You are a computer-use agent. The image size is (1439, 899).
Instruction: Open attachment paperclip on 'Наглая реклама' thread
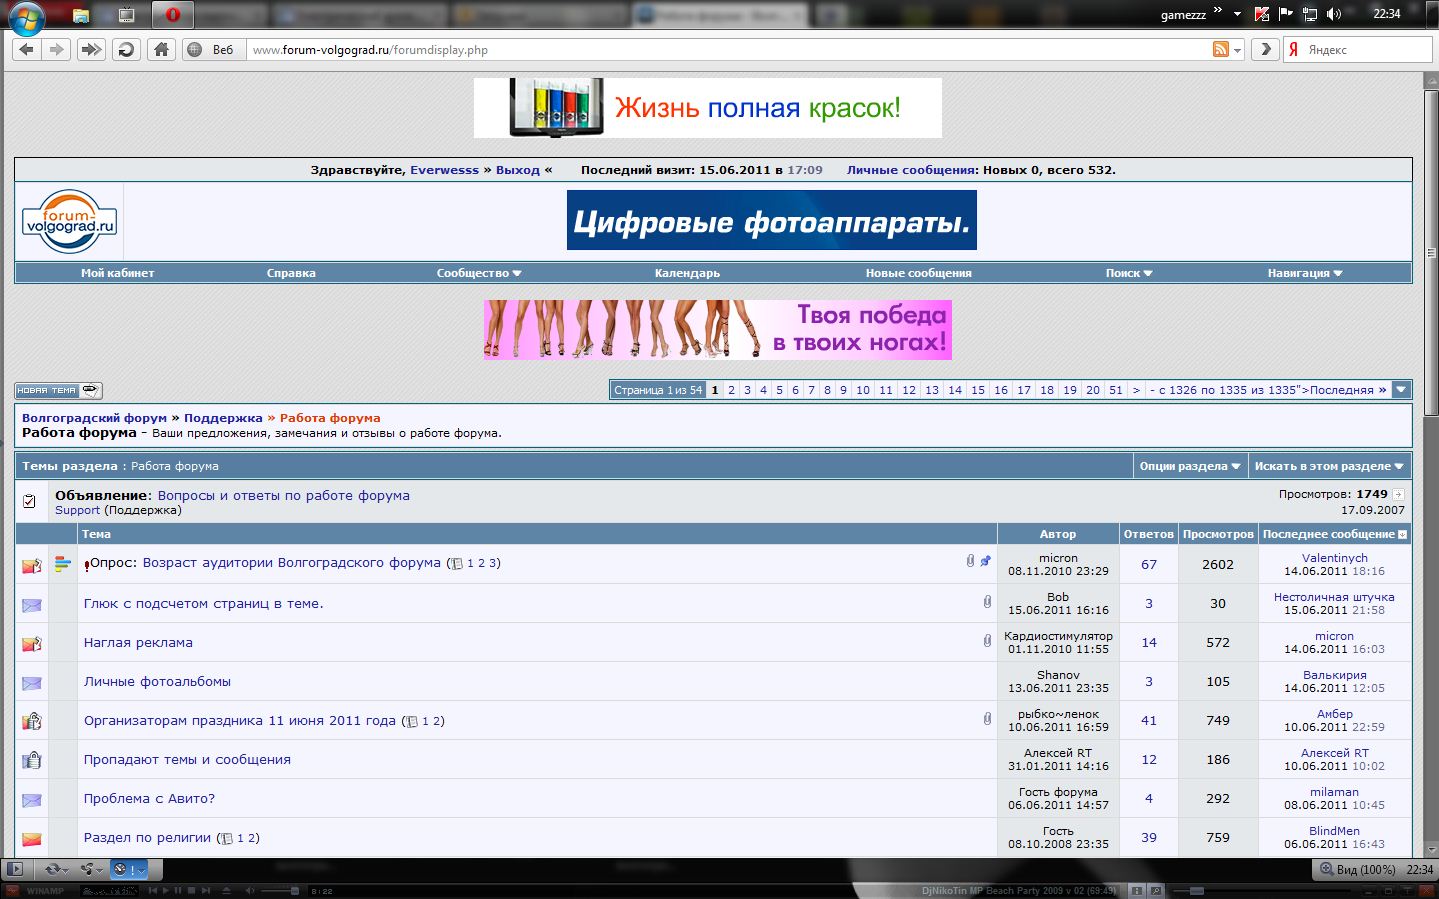click(987, 641)
